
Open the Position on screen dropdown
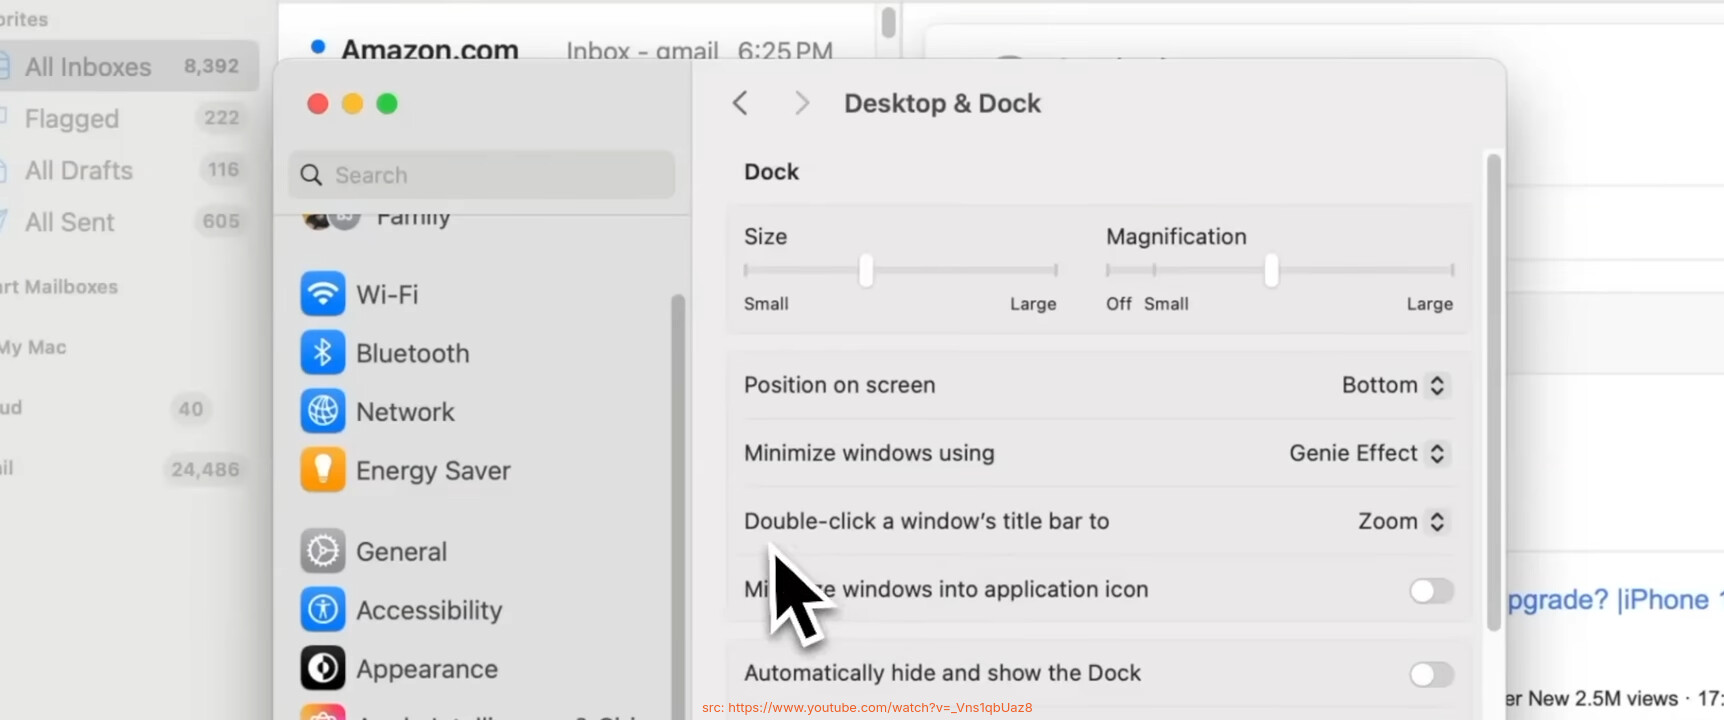click(1395, 385)
